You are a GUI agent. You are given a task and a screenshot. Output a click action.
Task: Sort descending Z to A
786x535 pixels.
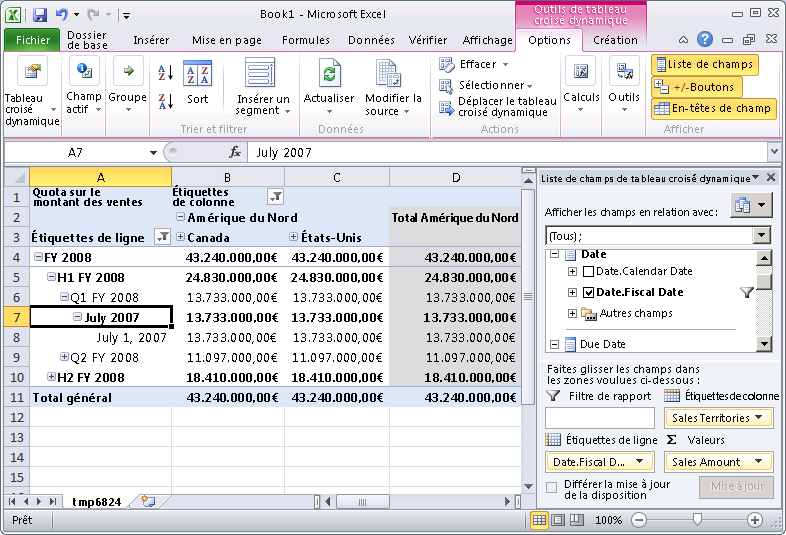[165, 101]
